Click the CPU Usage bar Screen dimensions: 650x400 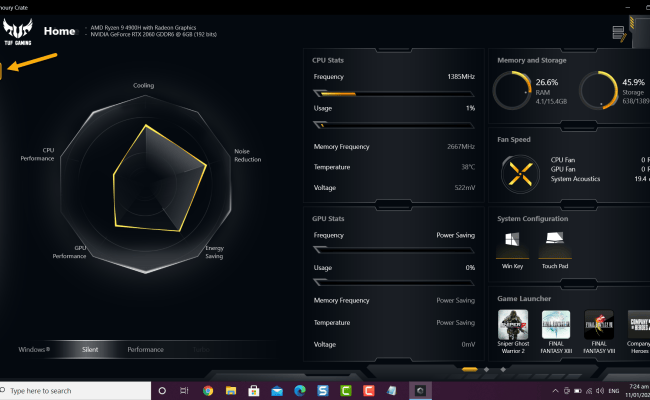394,125
